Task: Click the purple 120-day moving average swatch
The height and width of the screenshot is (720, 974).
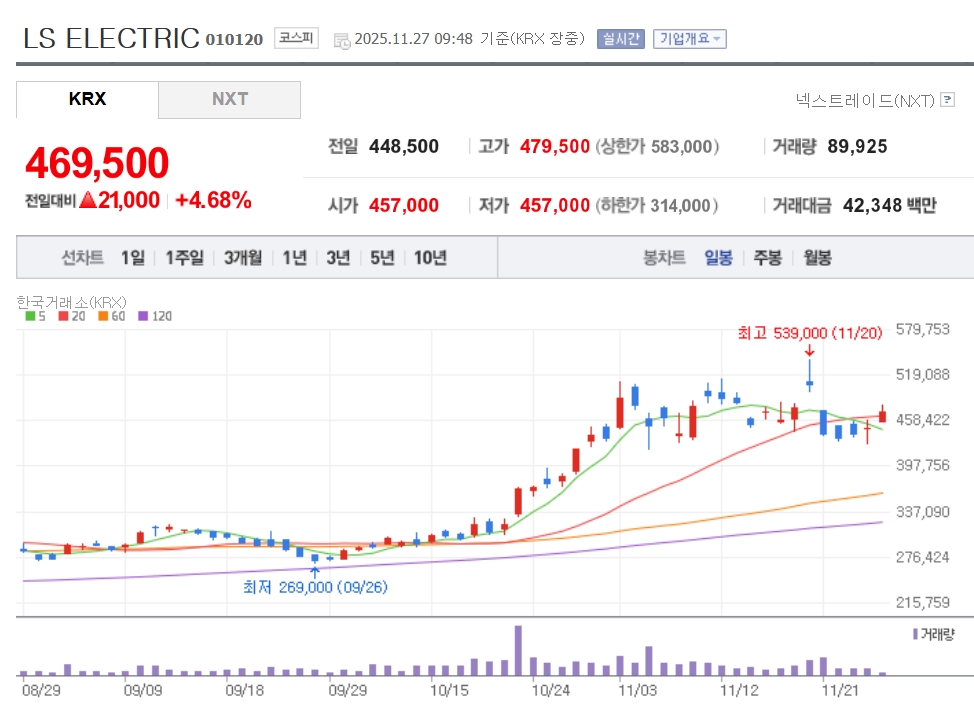Action: 143,316
